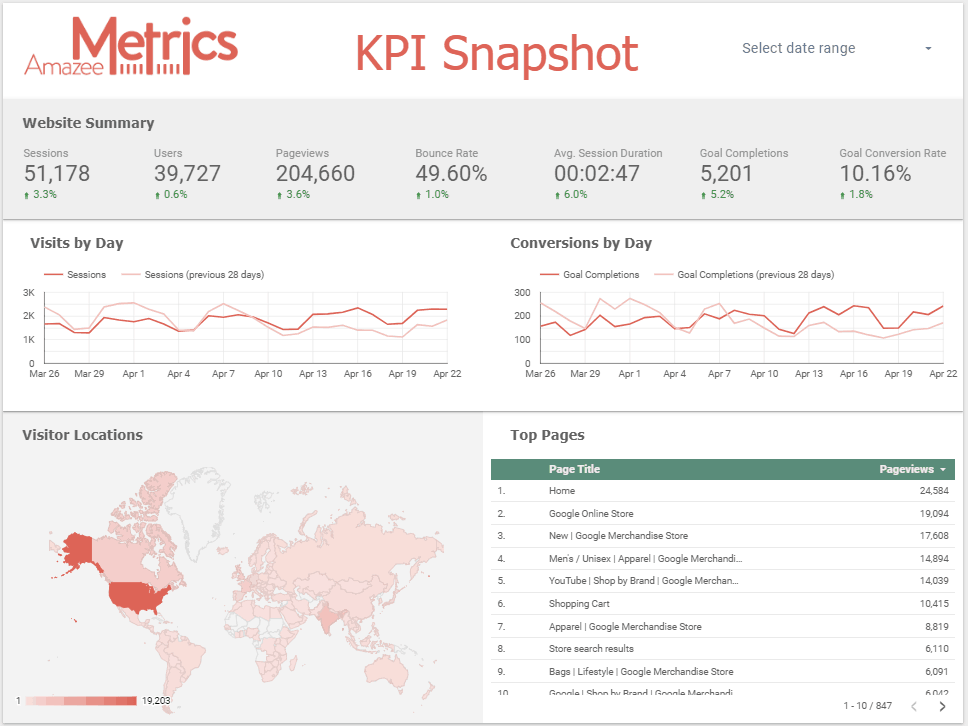This screenshot has width=968, height=726.
Task: Click the Store search results row
Action: point(723,649)
